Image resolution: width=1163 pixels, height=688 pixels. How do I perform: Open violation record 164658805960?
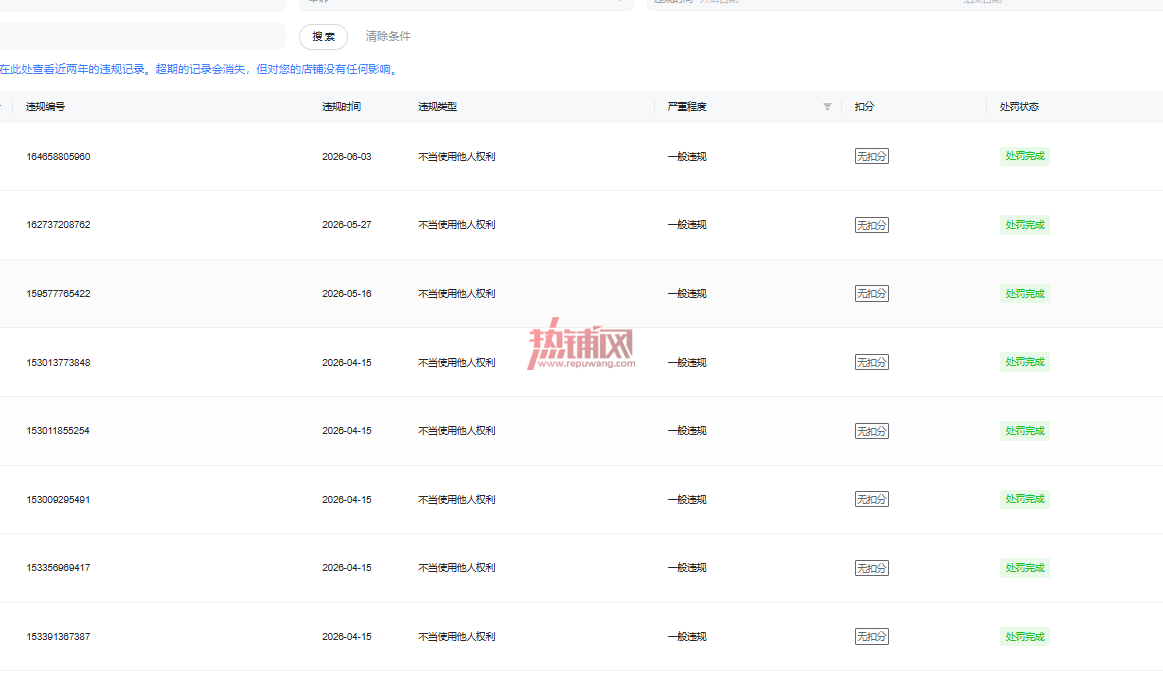click(x=59, y=156)
